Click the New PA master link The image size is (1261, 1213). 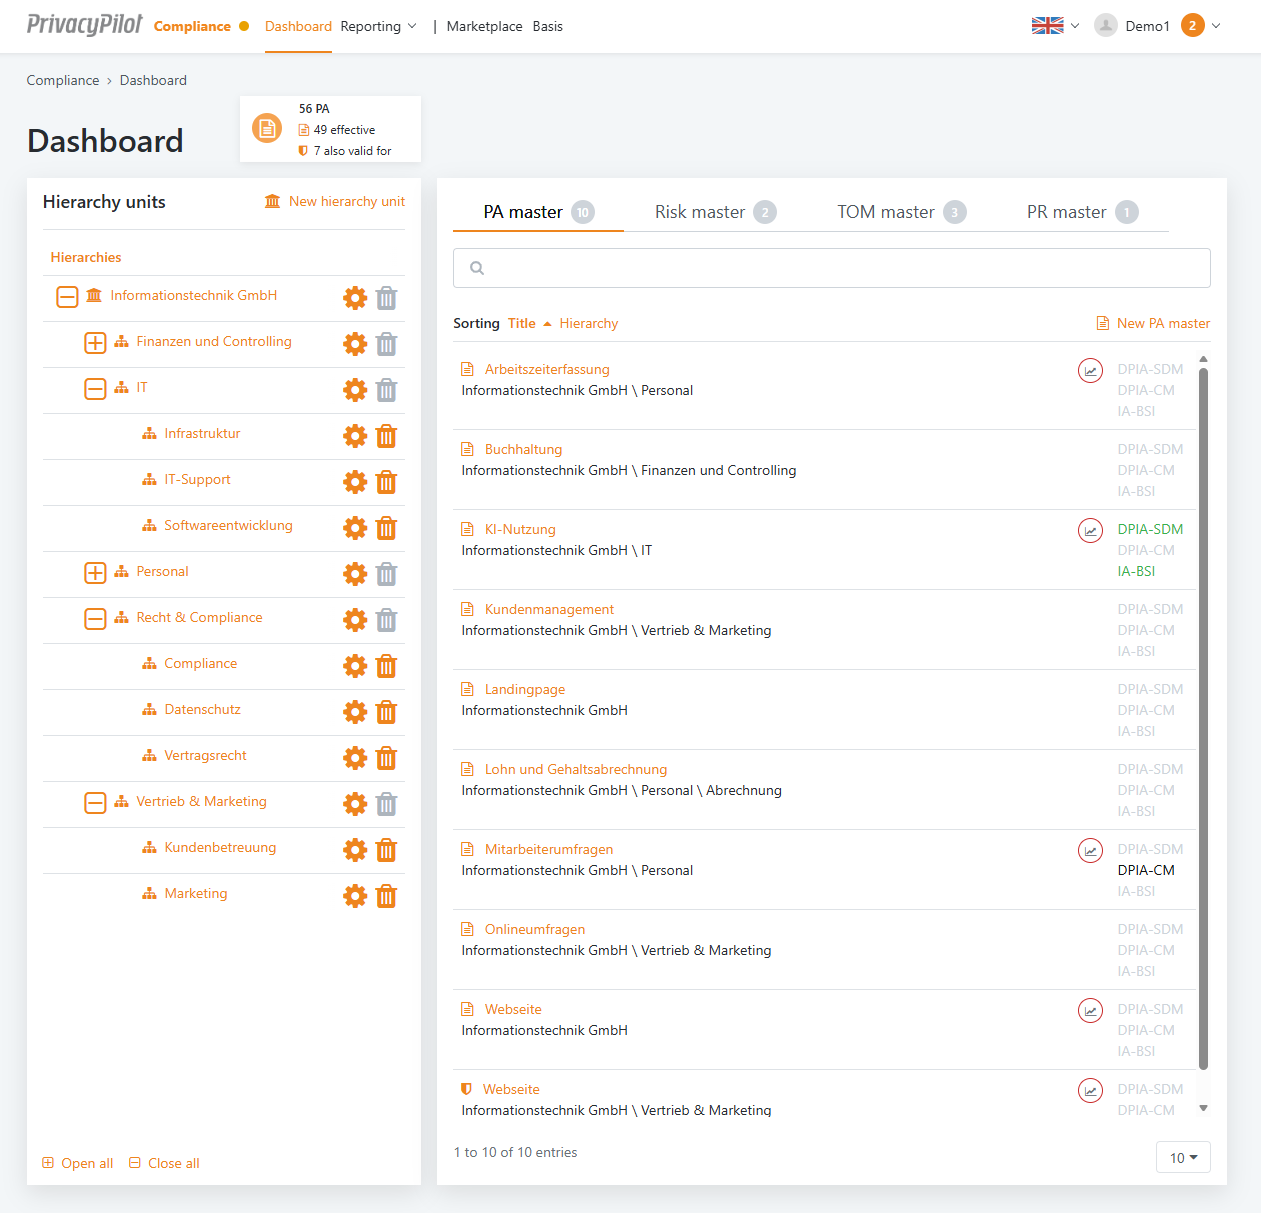[x=1153, y=323]
